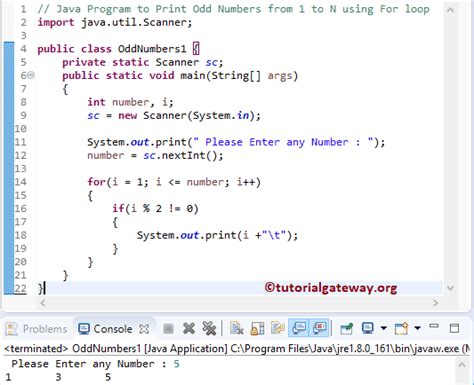Expand the Open Console dropdown arrow
This screenshot has width=474, height=385.
tap(417, 328)
